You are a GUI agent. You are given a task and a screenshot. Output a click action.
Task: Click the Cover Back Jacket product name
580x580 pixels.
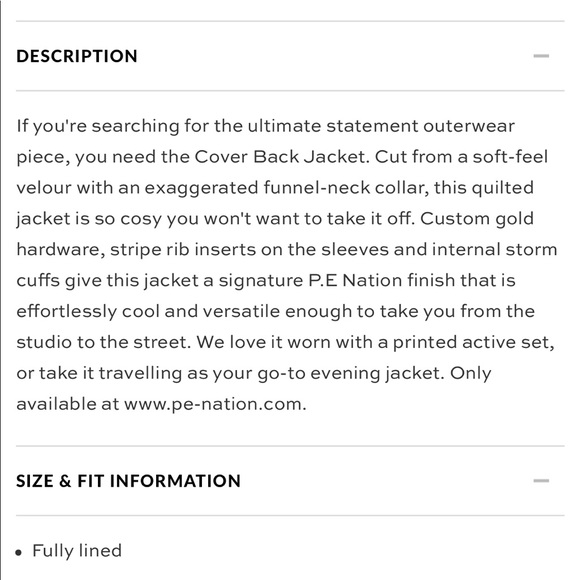280,157
